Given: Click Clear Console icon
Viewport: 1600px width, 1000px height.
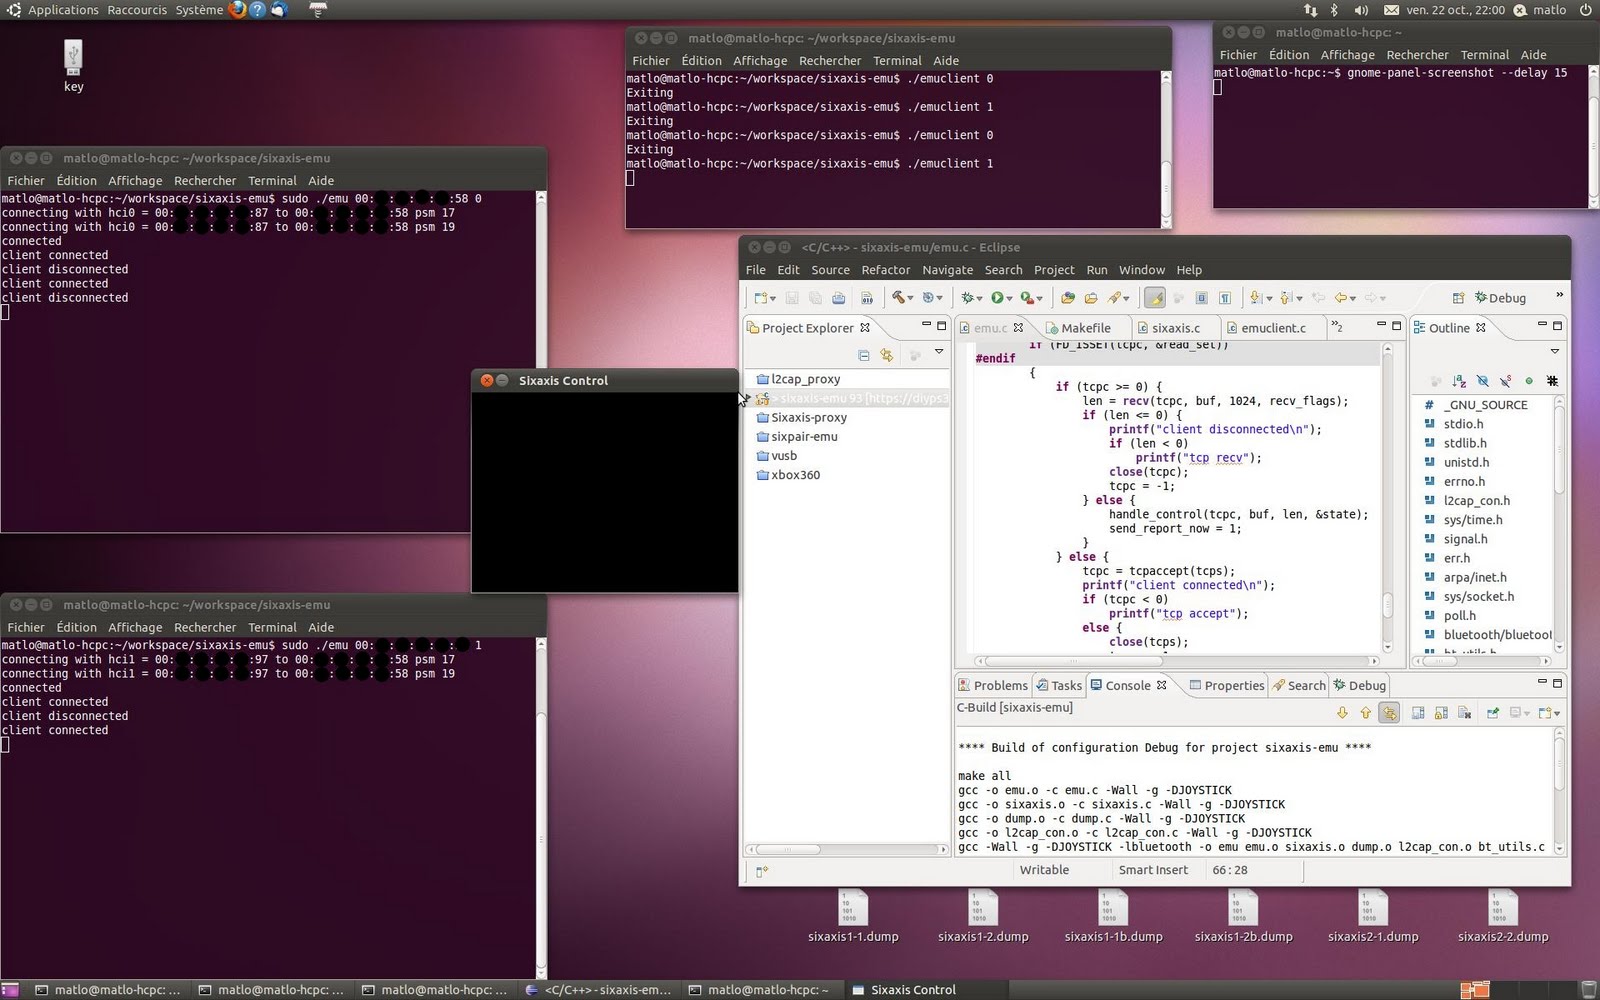Looking at the screenshot, I should click(x=1465, y=713).
